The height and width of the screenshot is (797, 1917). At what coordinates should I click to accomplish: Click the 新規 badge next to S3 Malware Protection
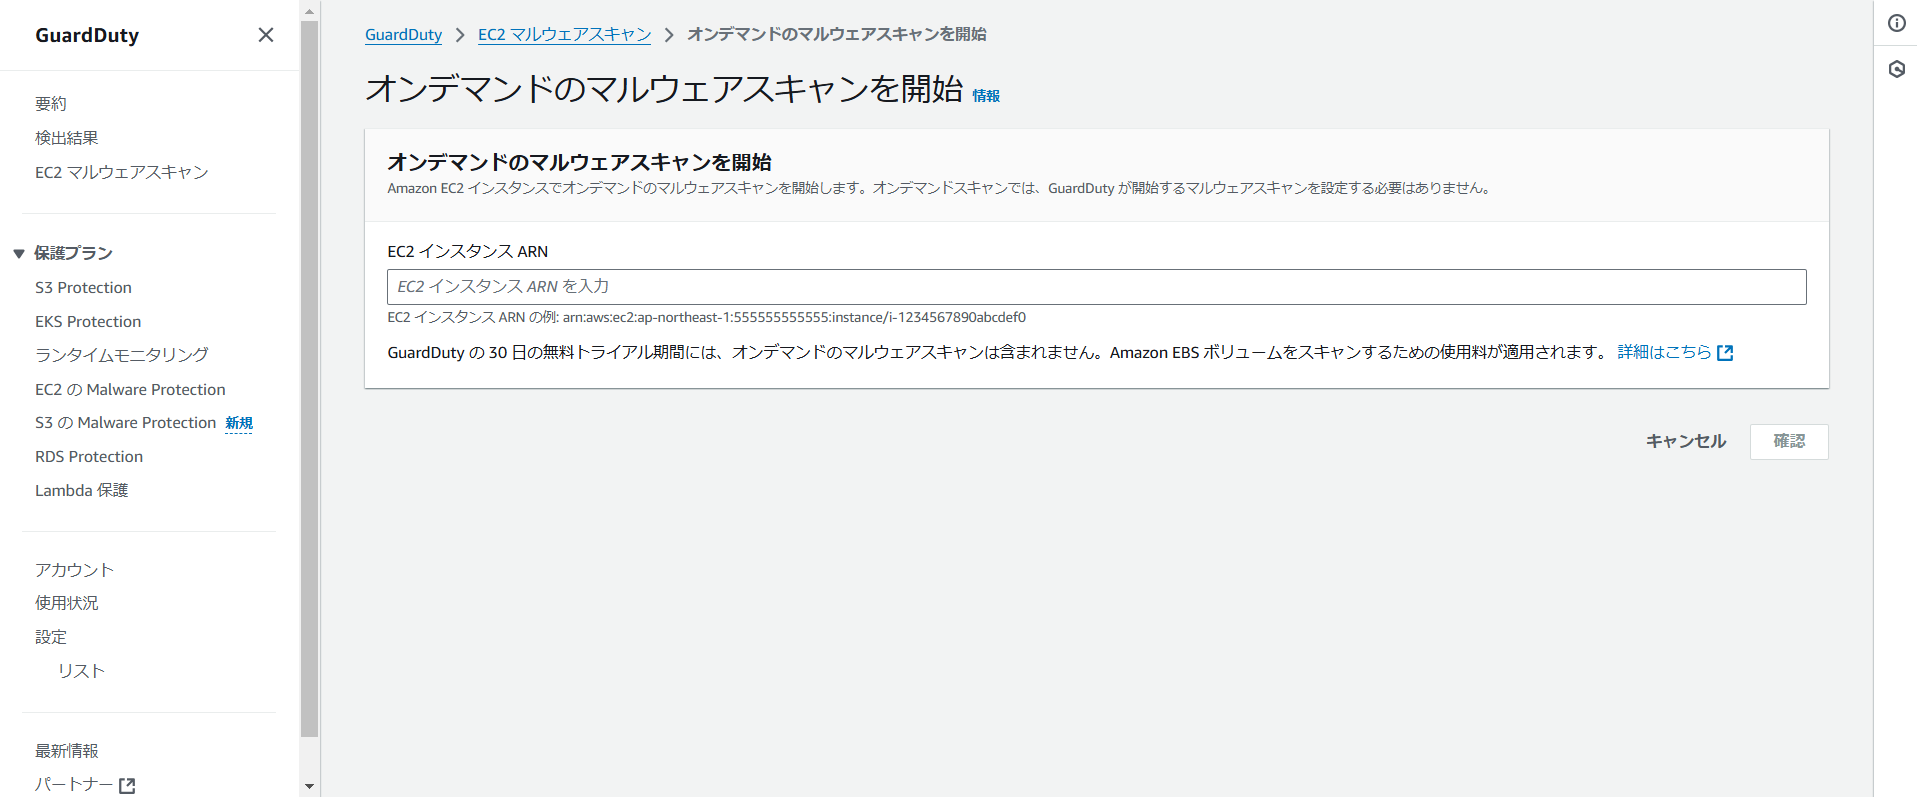pos(239,423)
